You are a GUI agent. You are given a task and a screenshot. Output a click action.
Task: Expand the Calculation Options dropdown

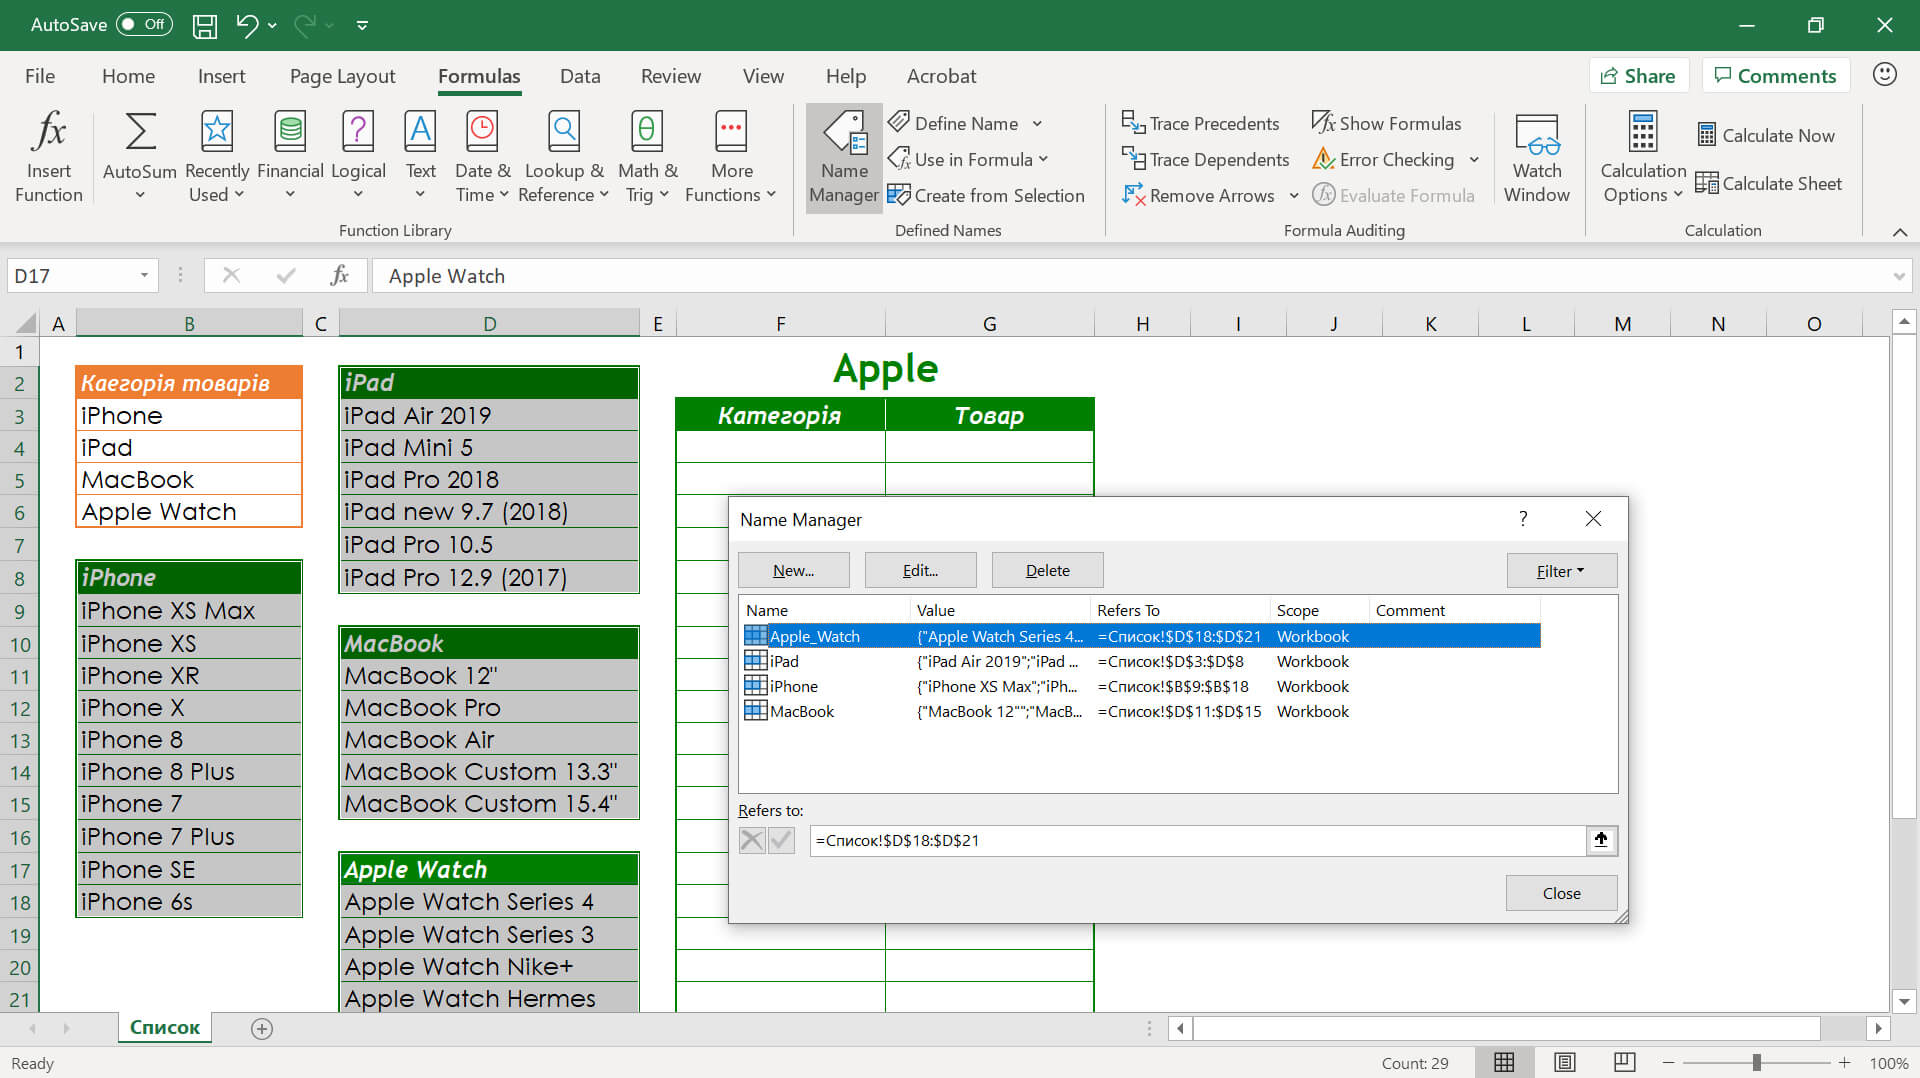[1642, 156]
